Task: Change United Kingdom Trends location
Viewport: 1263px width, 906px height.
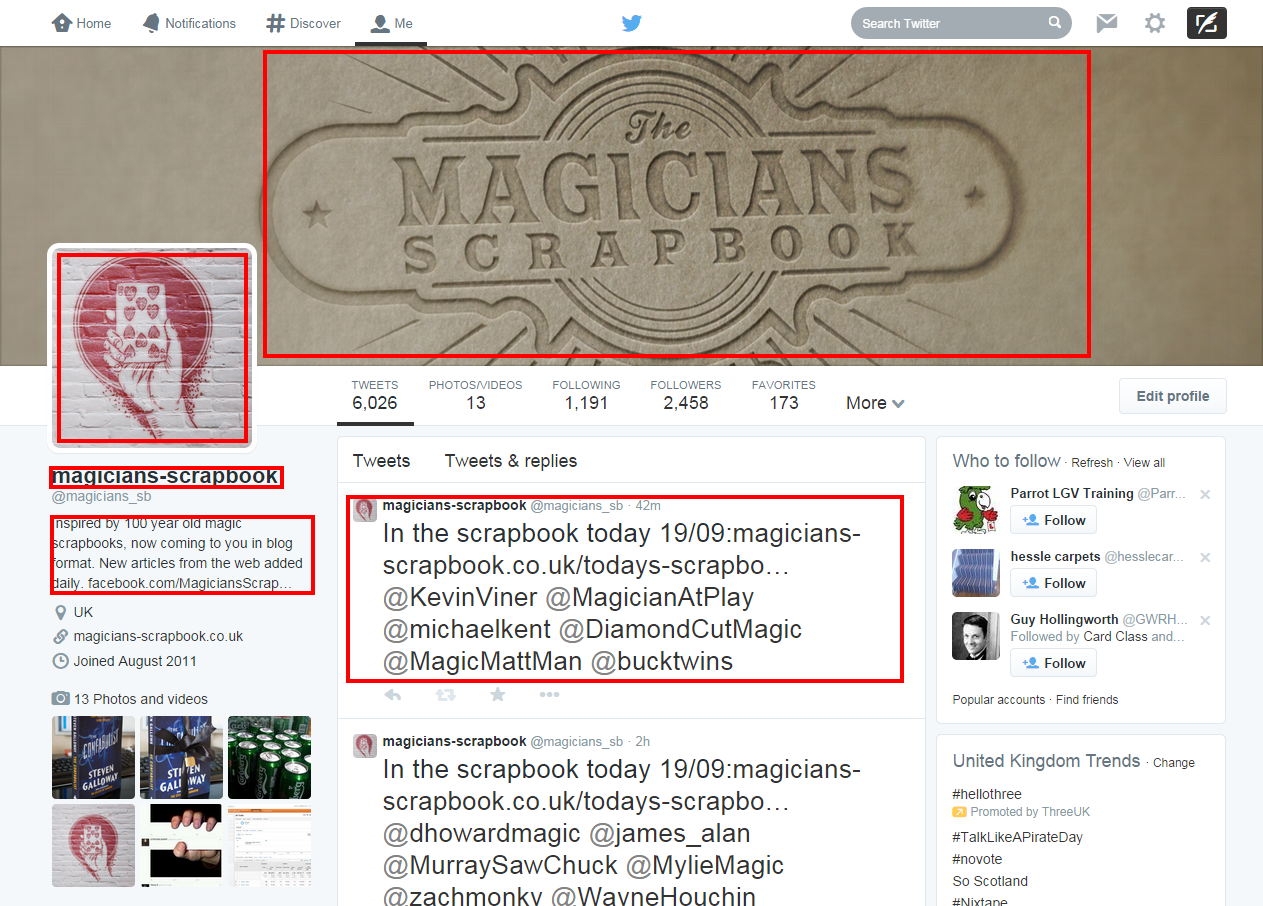Action: point(1174,762)
